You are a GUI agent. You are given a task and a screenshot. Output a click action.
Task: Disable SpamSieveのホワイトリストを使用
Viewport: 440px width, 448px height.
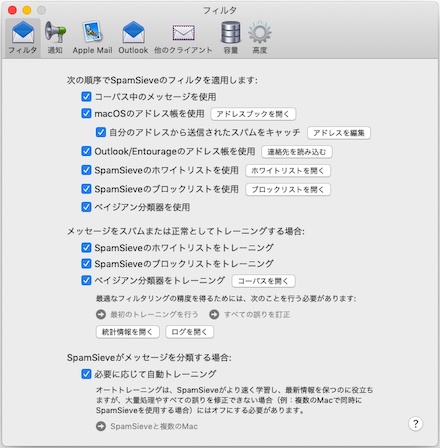coord(86,170)
